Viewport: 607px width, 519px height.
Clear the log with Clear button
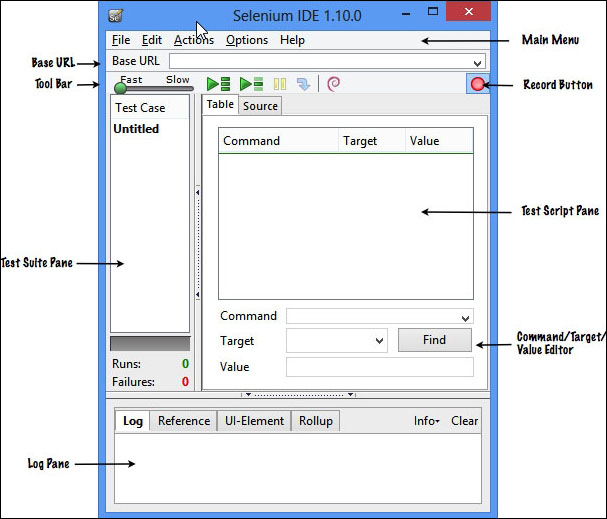(x=464, y=421)
